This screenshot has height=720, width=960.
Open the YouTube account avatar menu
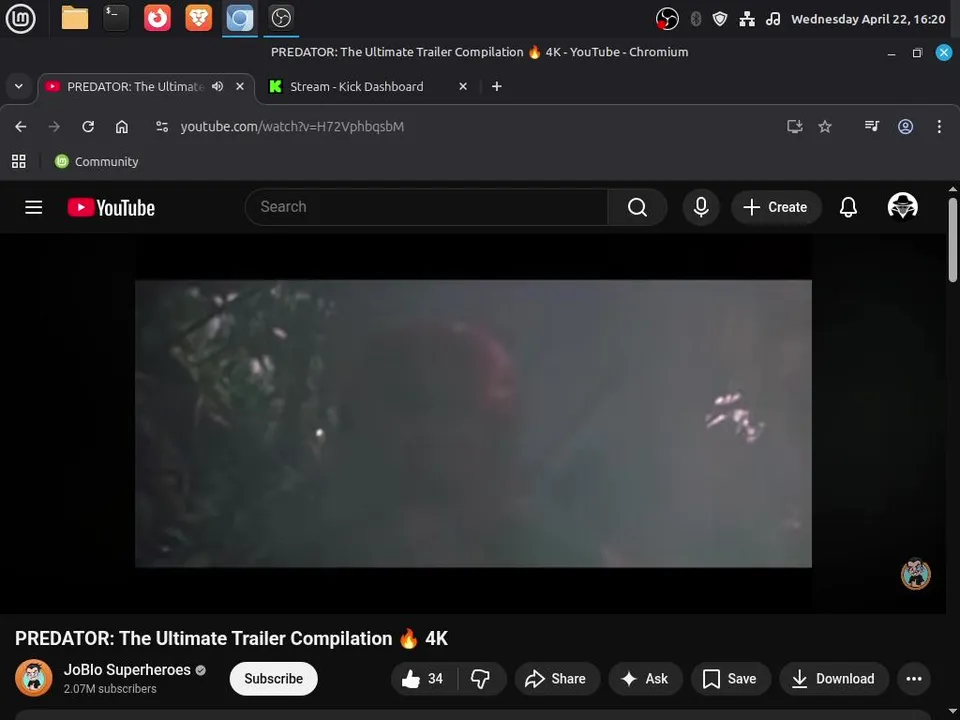(x=902, y=206)
